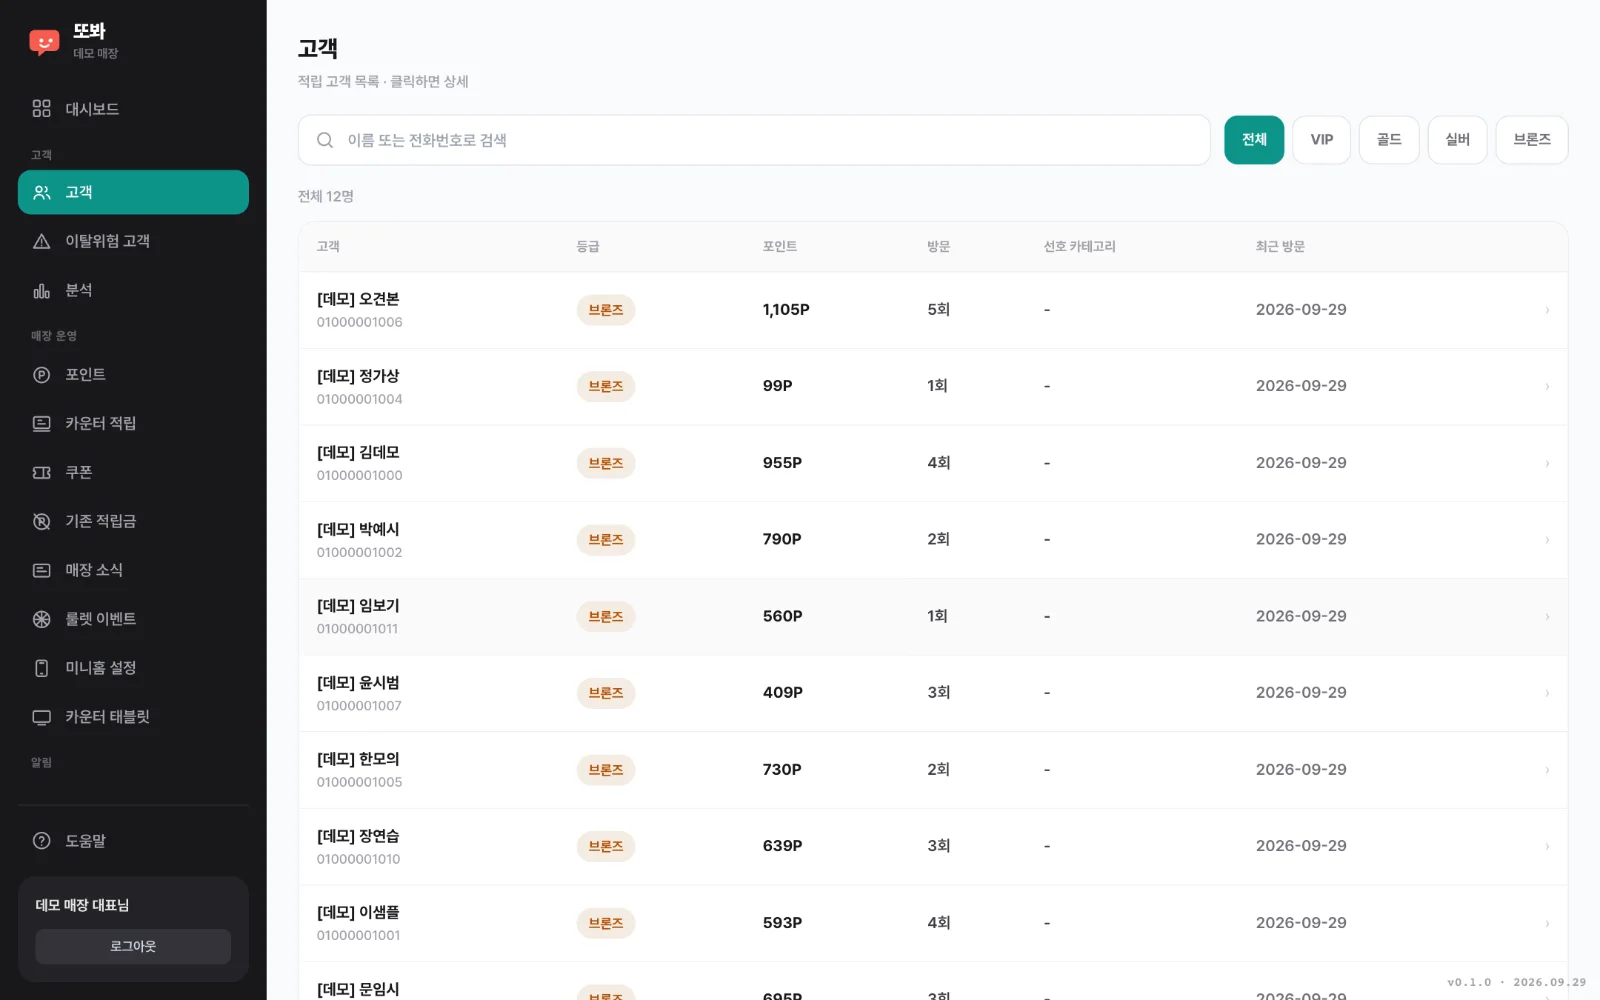Open details chevron for 정가상 row

pos(1547,386)
